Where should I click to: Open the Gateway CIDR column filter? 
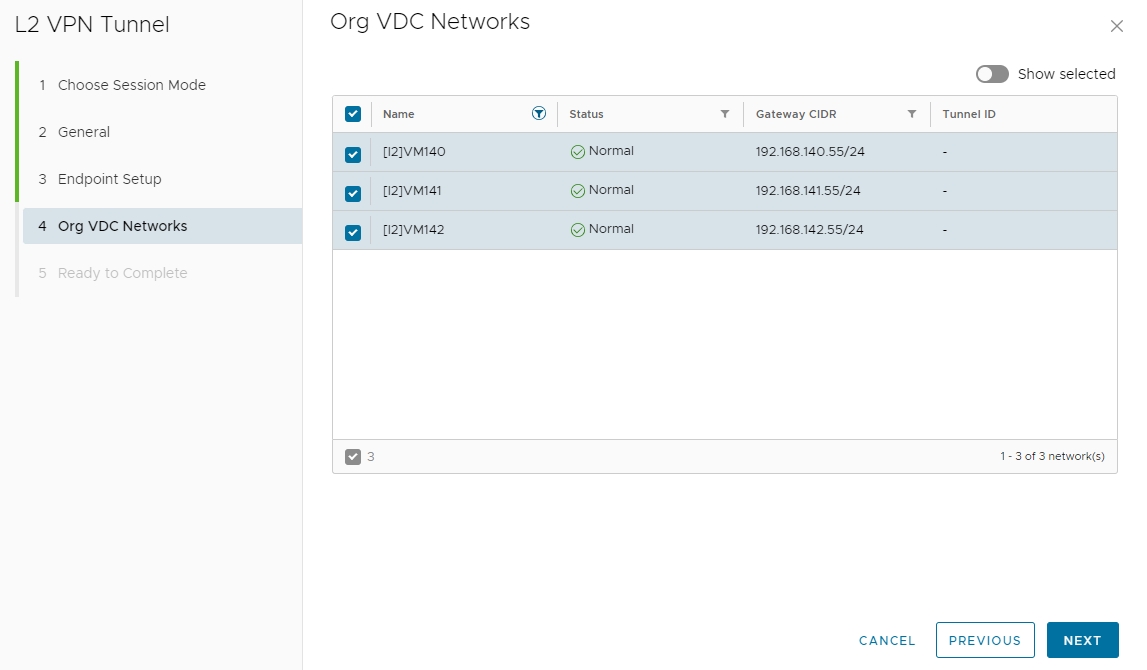click(912, 114)
